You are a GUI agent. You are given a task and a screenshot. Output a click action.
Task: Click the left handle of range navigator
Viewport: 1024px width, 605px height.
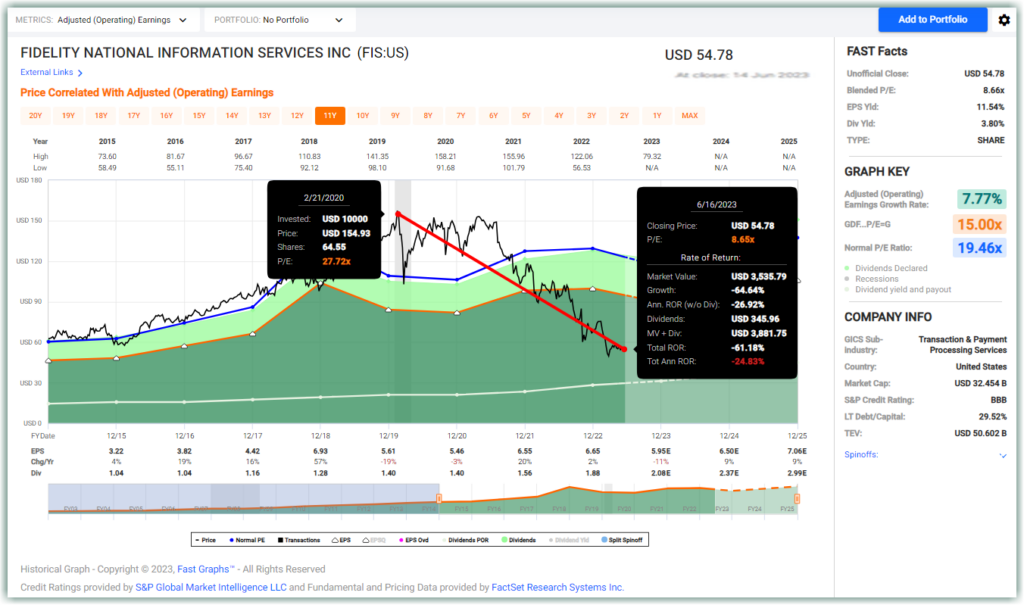point(439,499)
